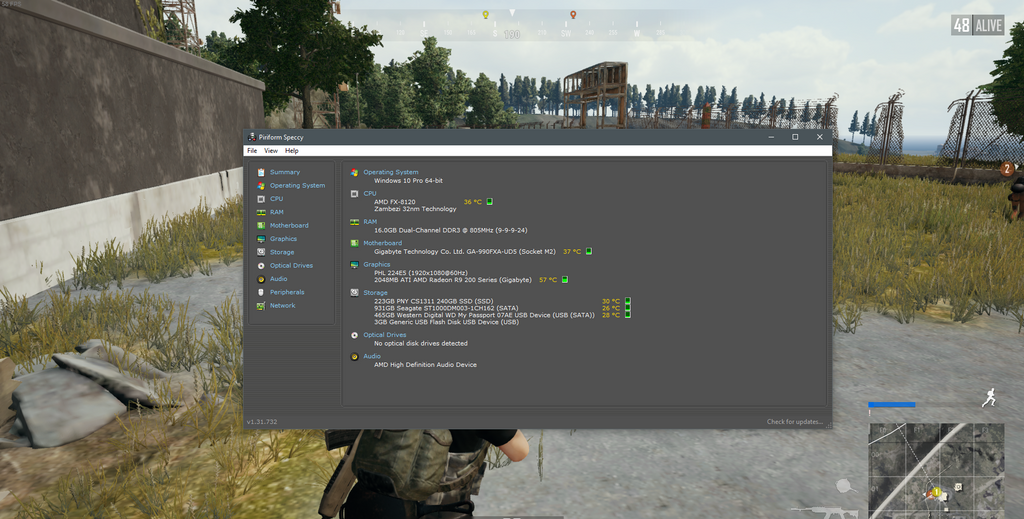The image size is (1024, 519).
Task: Go to Operating System in sidebar
Action: (297, 185)
